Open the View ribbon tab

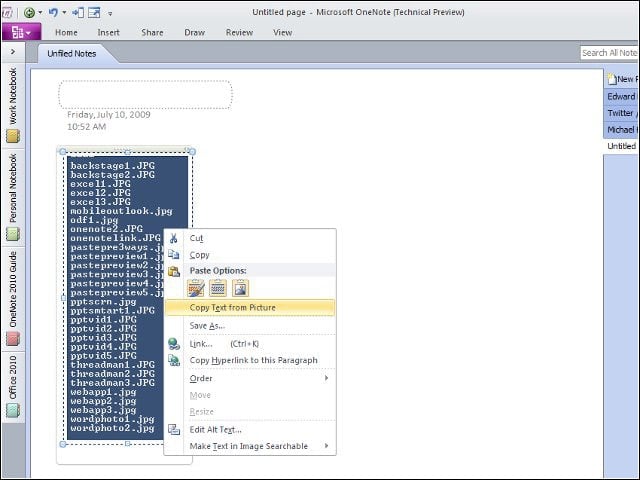click(x=282, y=32)
